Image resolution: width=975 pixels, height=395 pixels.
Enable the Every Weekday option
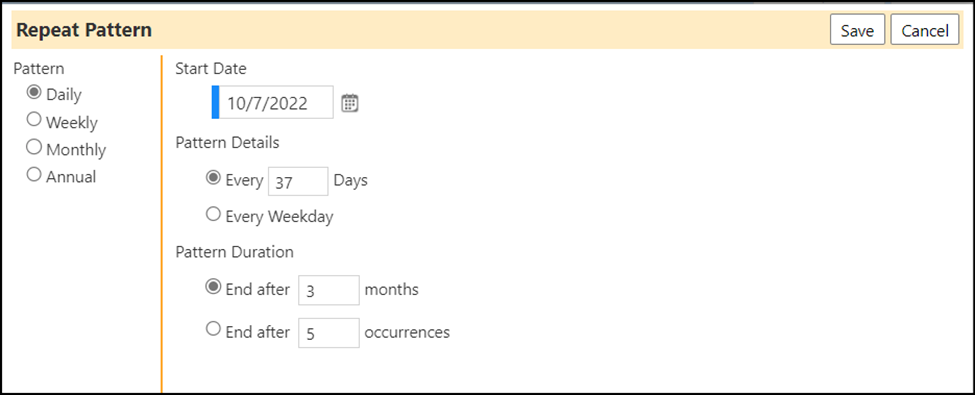click(213, 214)
